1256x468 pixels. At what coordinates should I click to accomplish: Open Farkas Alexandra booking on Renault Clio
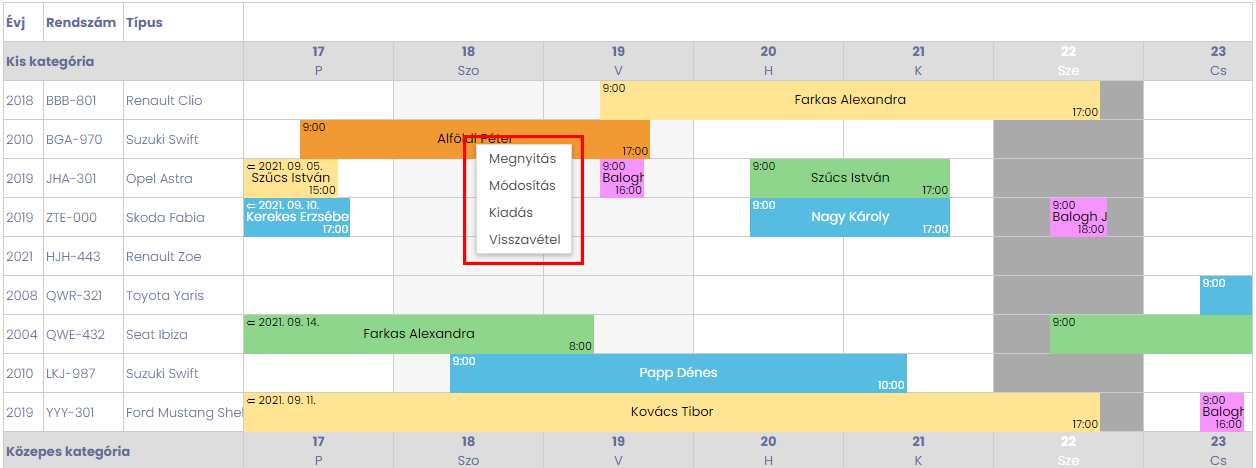(850, 100)
